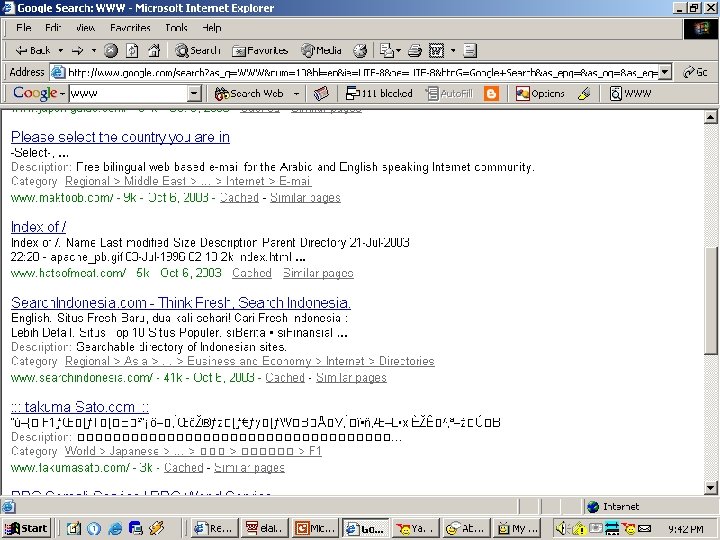Click the Google logo on Google toolbar
Image resolution: width=720 pixels, height=540 pixels.
[x=35, y=93]
